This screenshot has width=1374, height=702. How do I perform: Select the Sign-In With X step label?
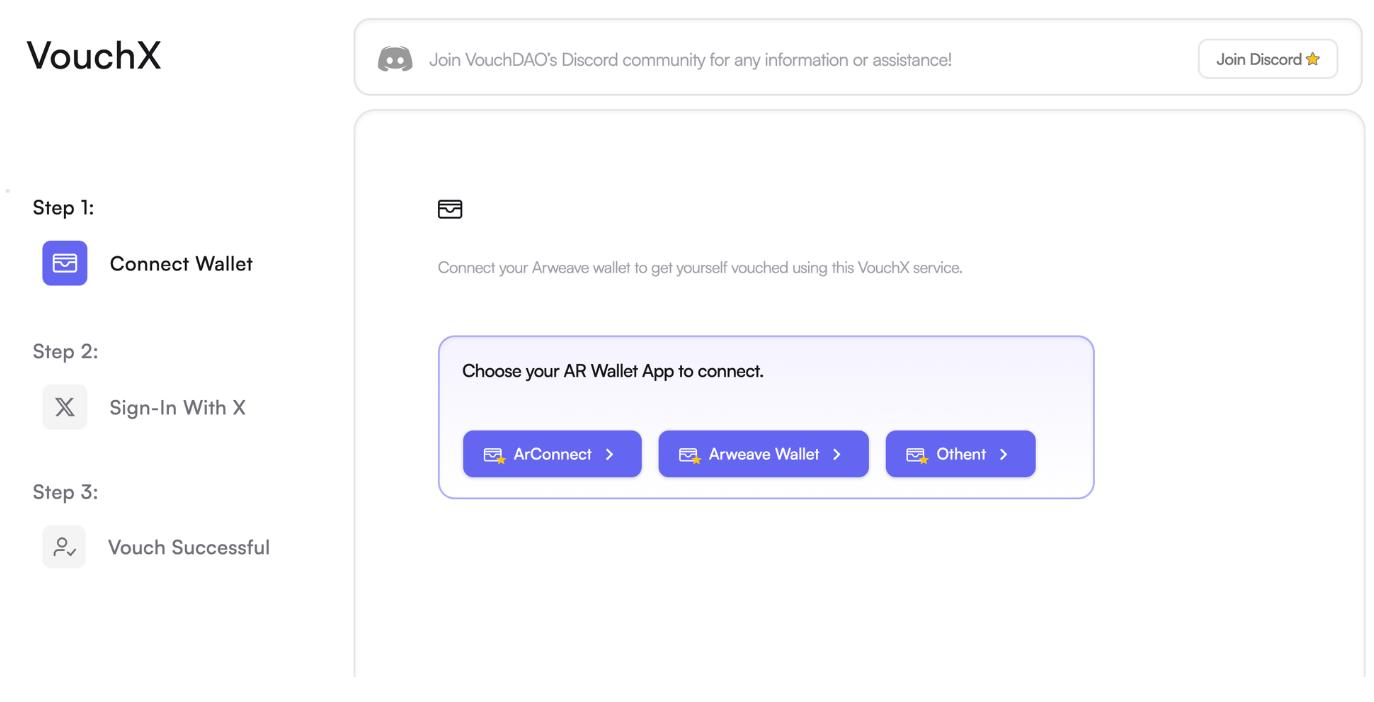point(178,407)
